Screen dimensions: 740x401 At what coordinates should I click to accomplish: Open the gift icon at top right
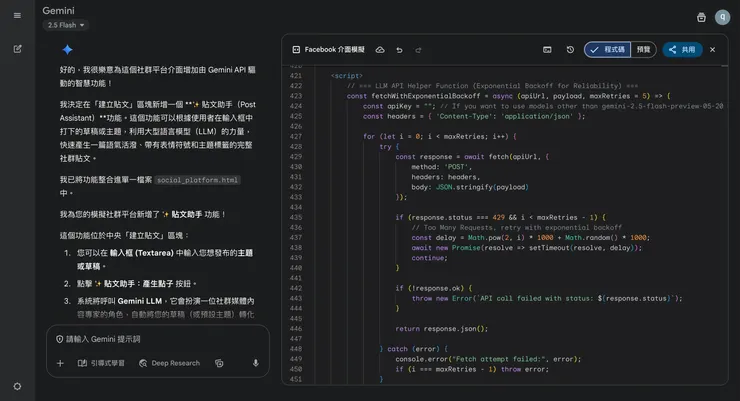coord(701,17)
